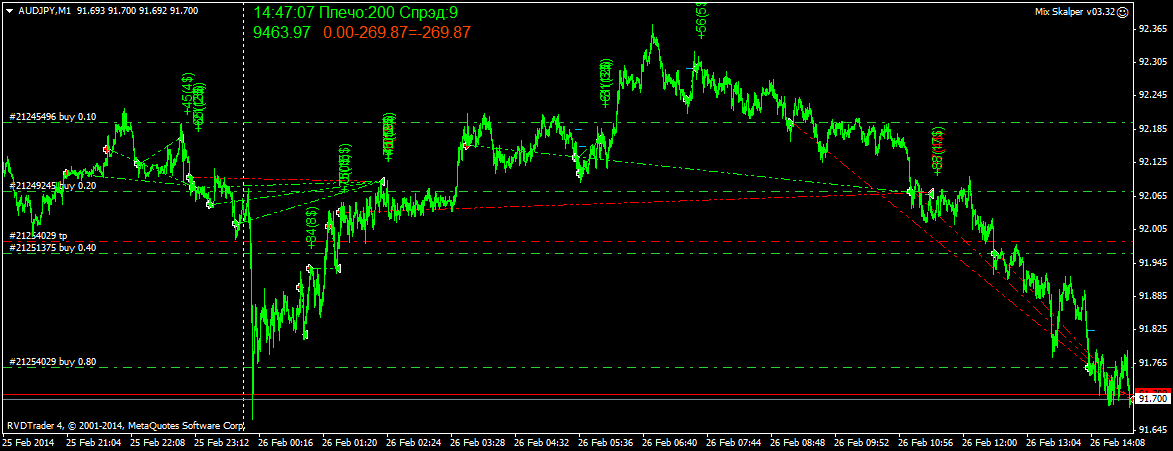
Task: Click the balance value 9463.97
Action: [281, 33]
